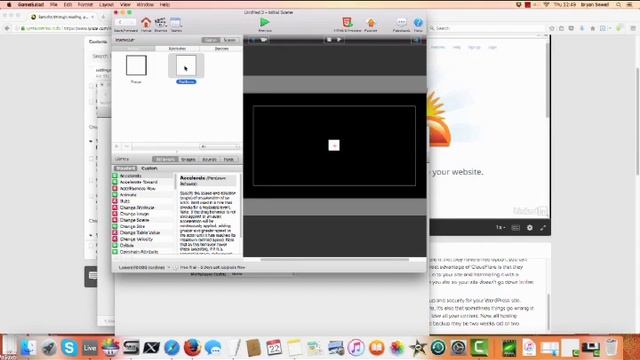Open the Devices tab in Inspector
The width and height of the screenshot is (640, 360).
point(222,49)
